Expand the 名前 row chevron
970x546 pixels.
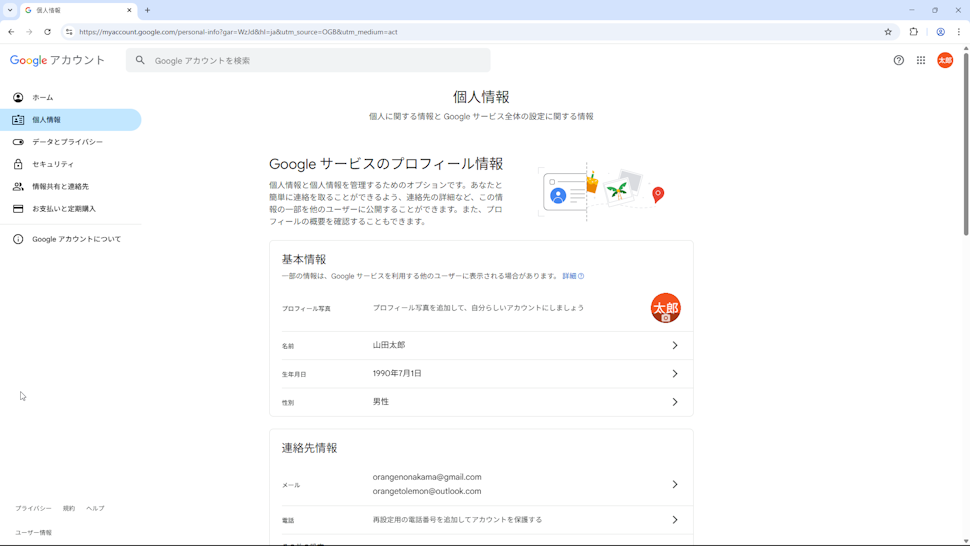(x=675, y=345)
